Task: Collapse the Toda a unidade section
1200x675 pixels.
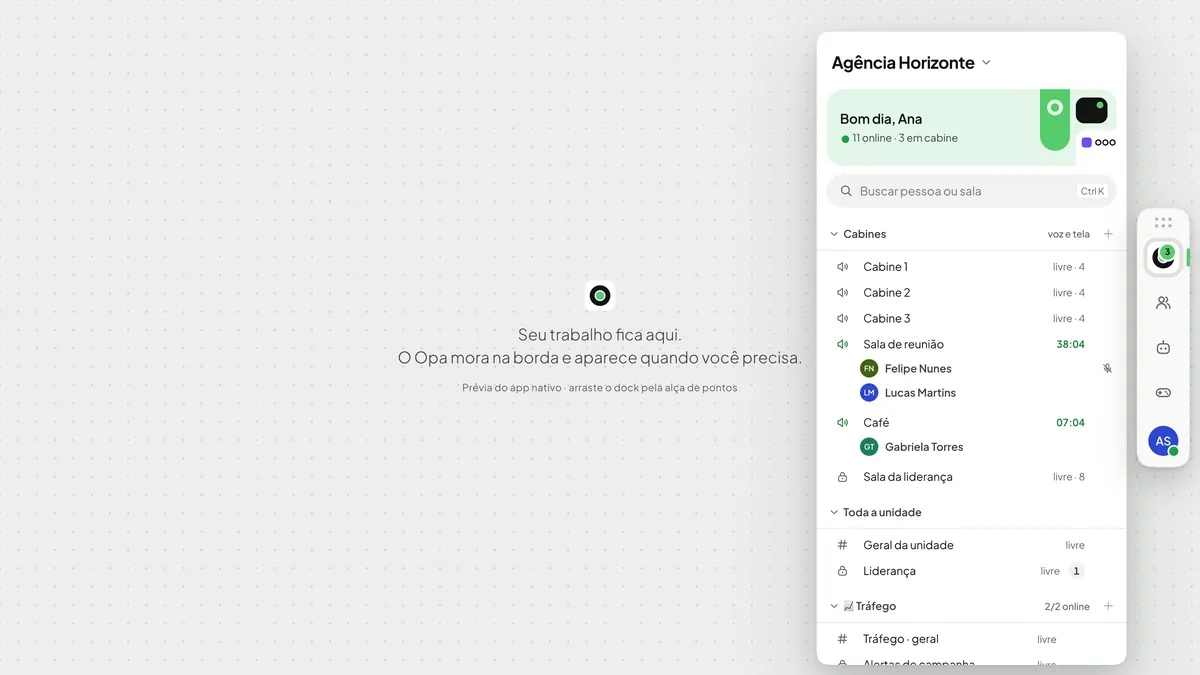Action: [876, 512]
